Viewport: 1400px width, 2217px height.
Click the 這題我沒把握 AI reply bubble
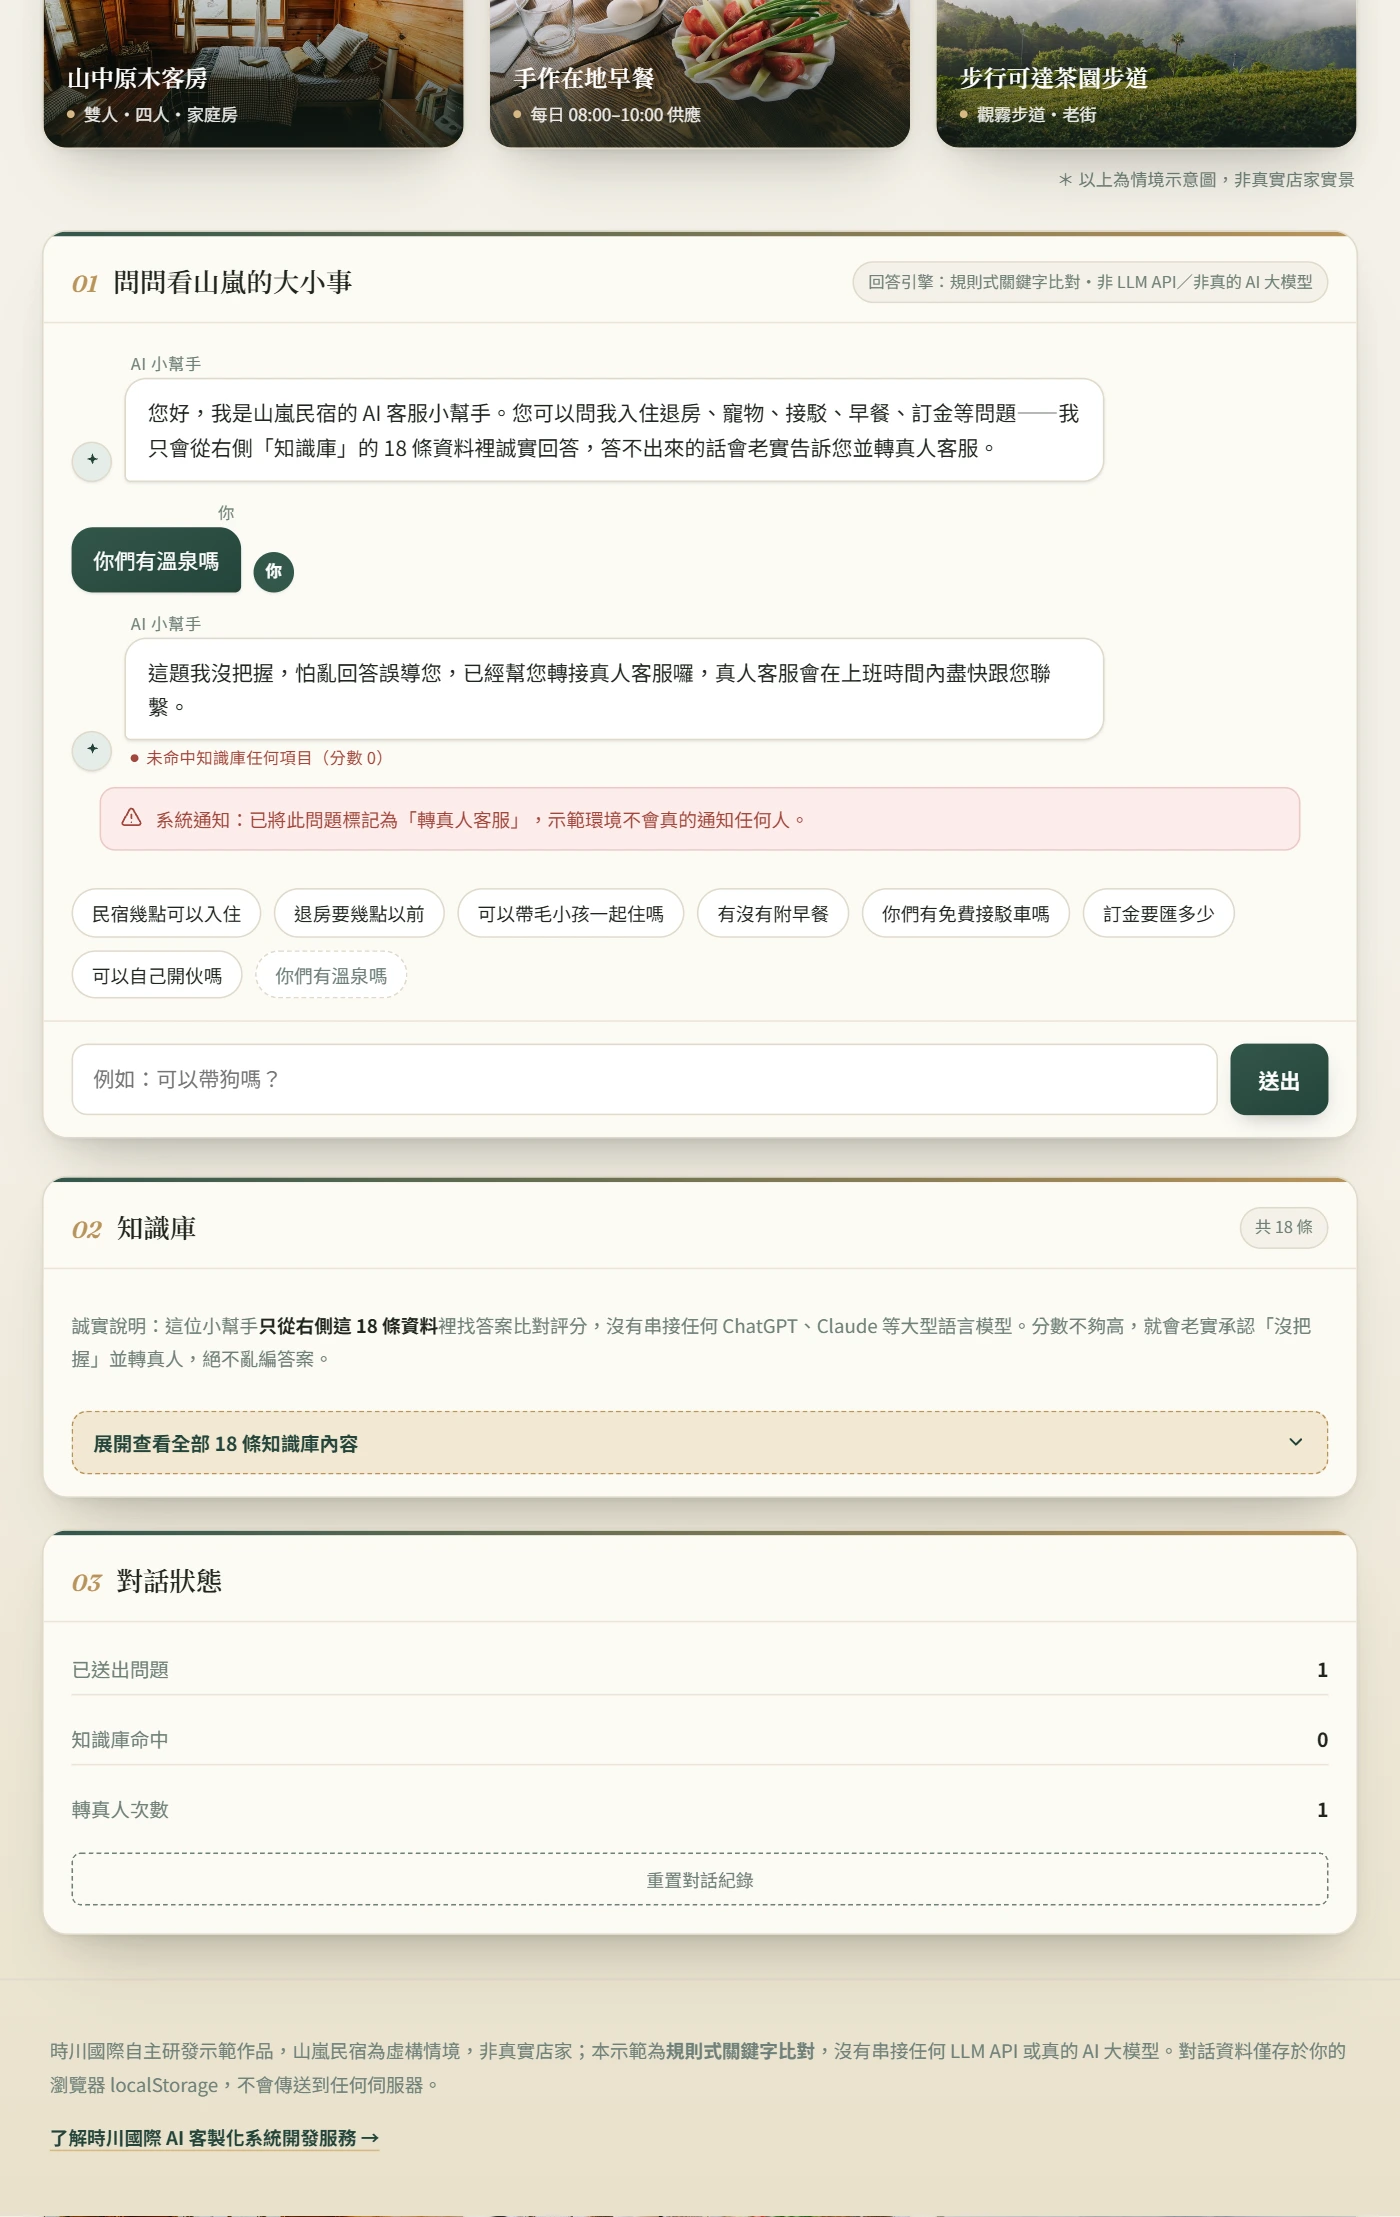point(614,689)
